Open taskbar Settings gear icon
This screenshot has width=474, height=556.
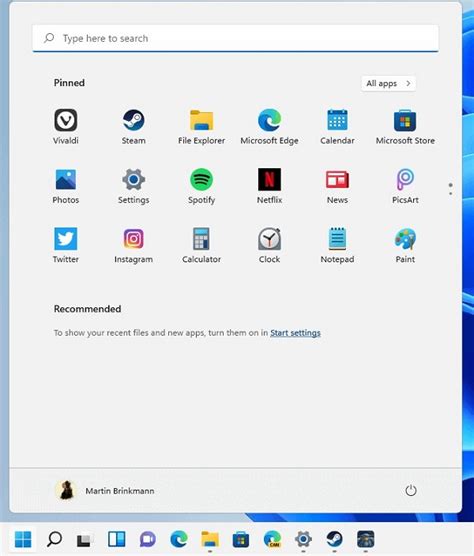[x=303, y=539]
